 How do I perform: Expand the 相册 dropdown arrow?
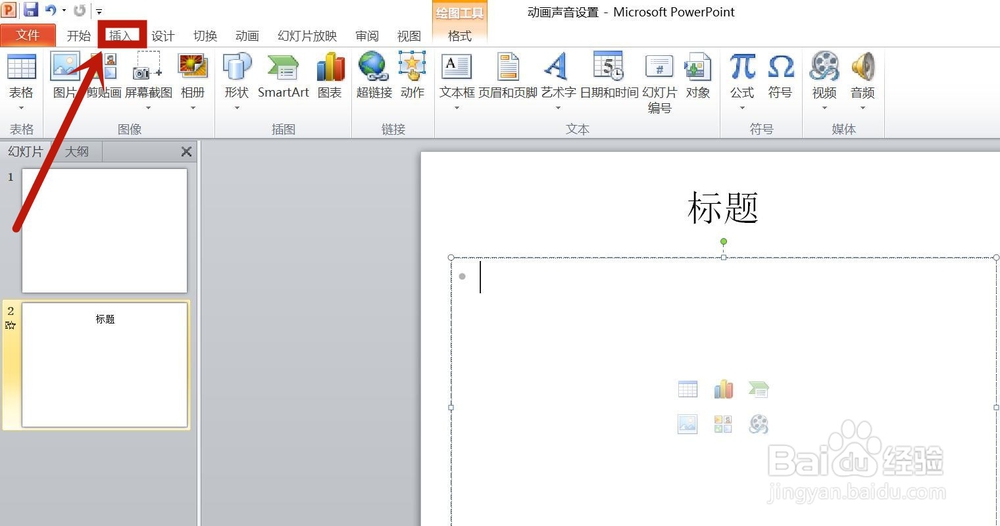pyautogui.click(x=193, y=108)
